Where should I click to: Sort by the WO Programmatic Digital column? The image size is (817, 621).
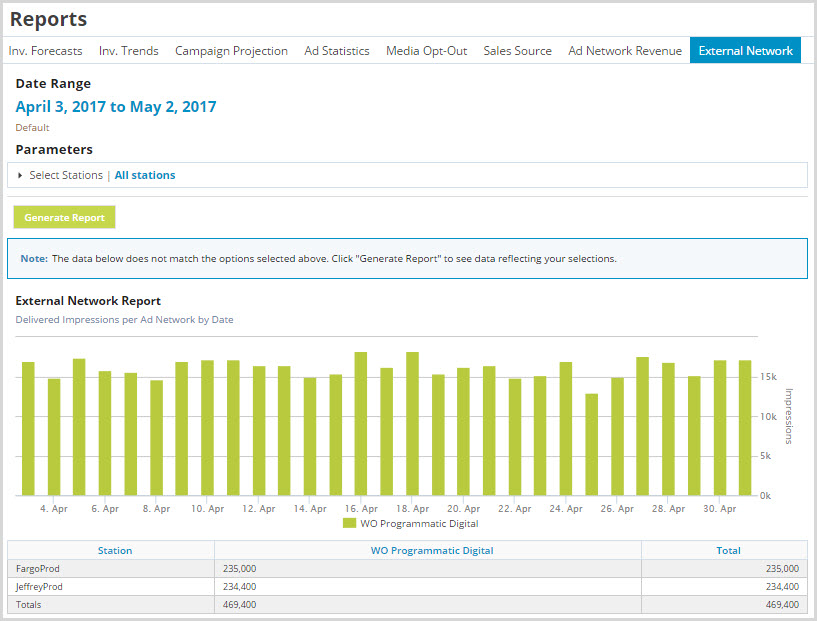click(432, 549)
